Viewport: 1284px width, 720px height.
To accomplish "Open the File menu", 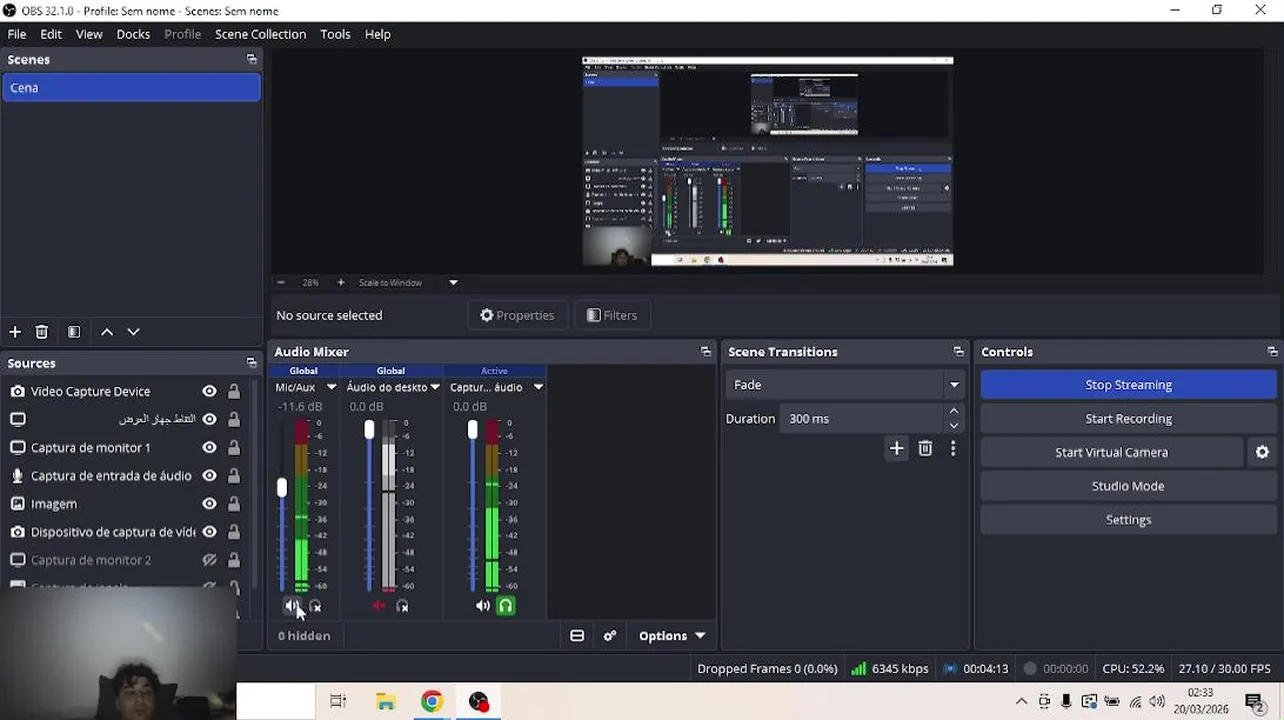I will [17, 34].
